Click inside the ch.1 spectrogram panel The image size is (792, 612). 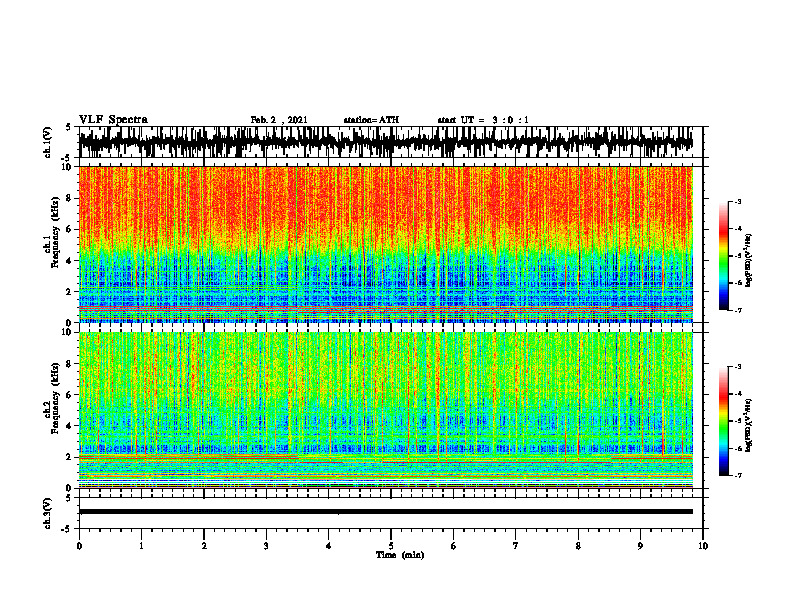(386, 244)
